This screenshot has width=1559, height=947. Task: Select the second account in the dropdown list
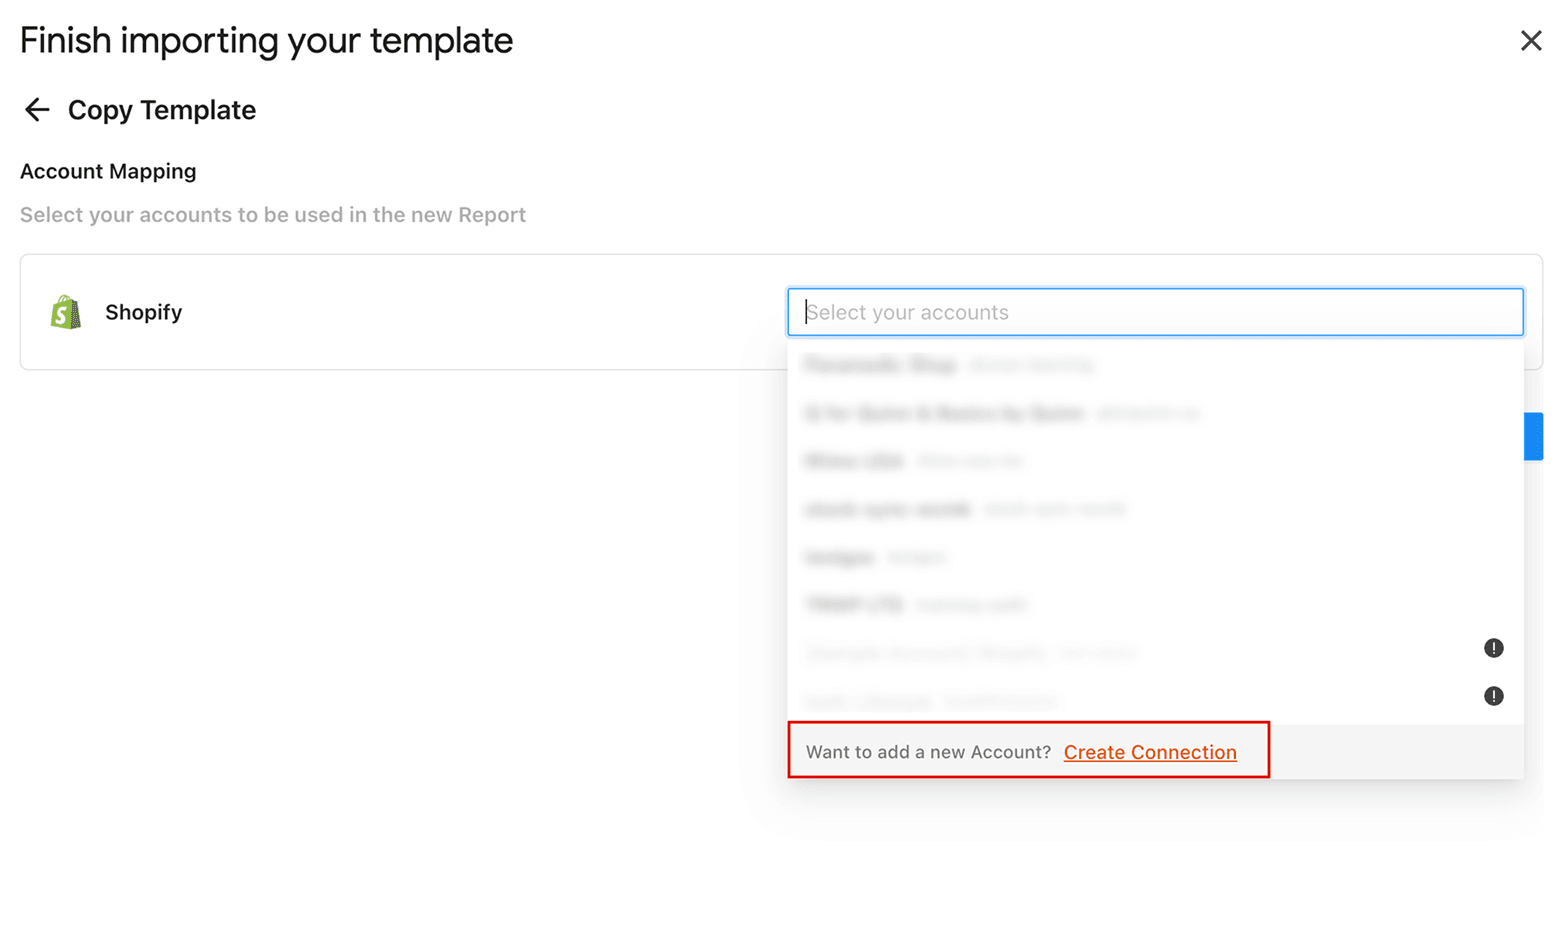[x=1000, y=413]
